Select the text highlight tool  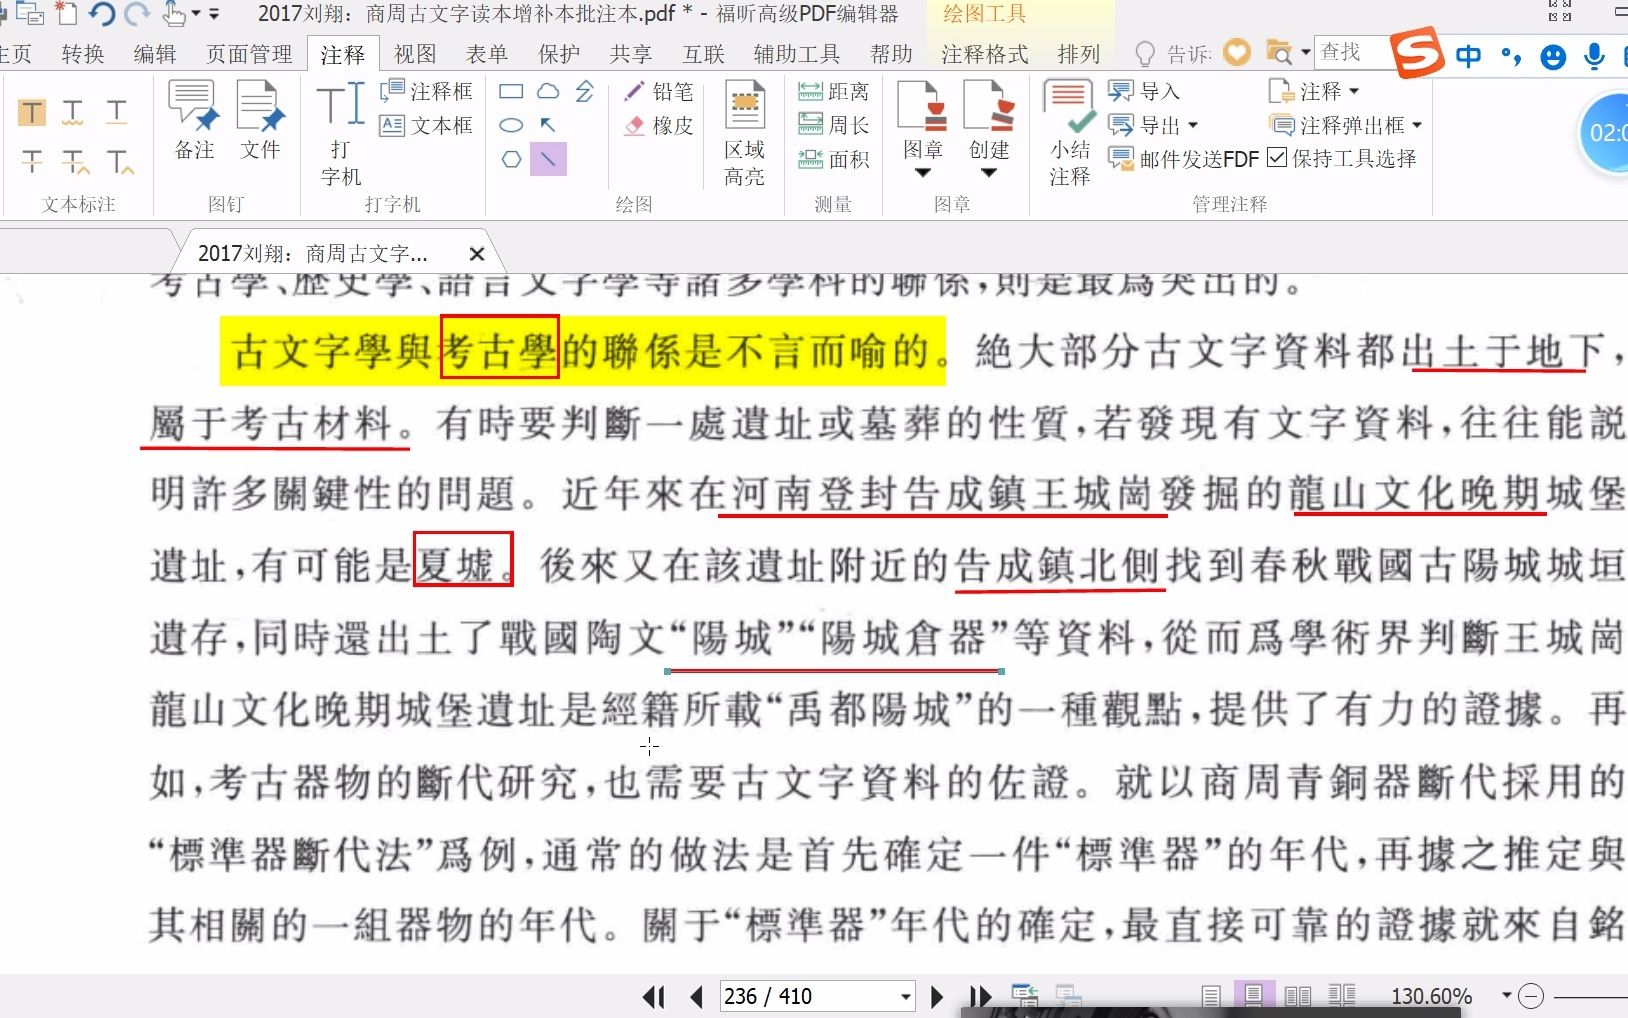[x=32, y=112]
